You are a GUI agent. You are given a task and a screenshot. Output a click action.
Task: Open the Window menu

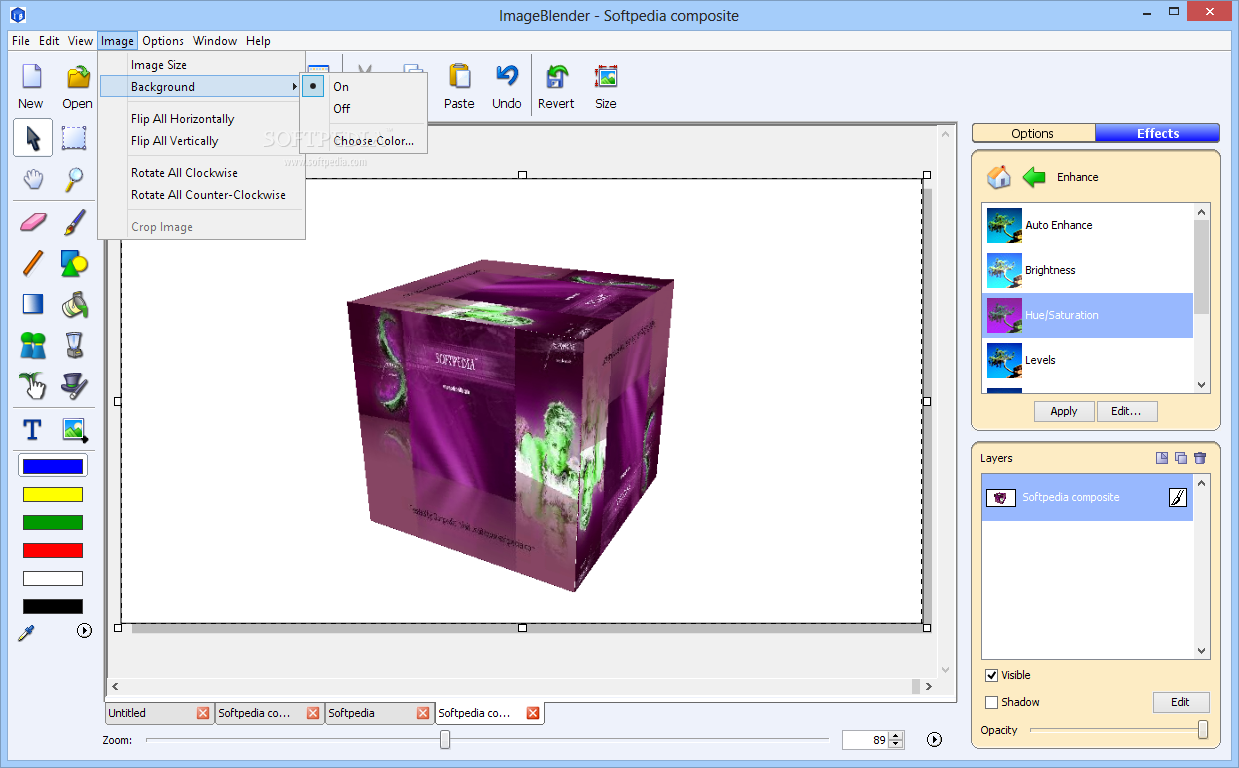pyautogui.click(x=215, y=41)
